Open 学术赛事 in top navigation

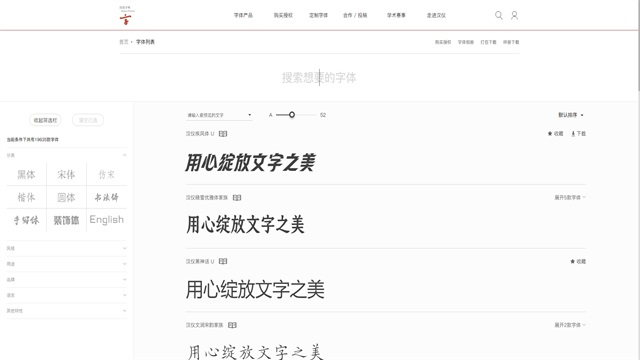[x=396, y=16]
